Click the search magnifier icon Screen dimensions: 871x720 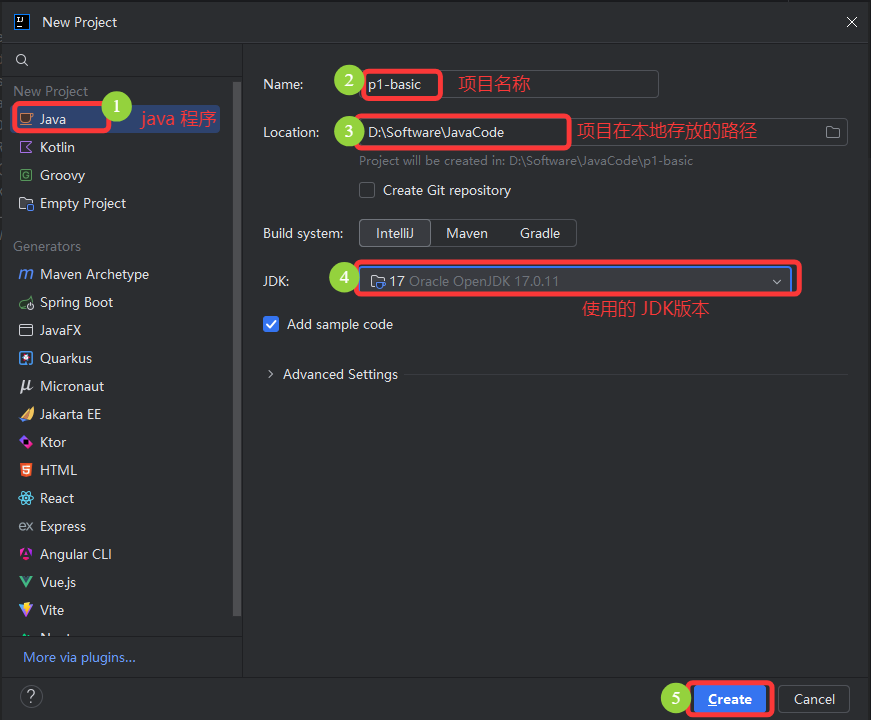tap(22, 60)
